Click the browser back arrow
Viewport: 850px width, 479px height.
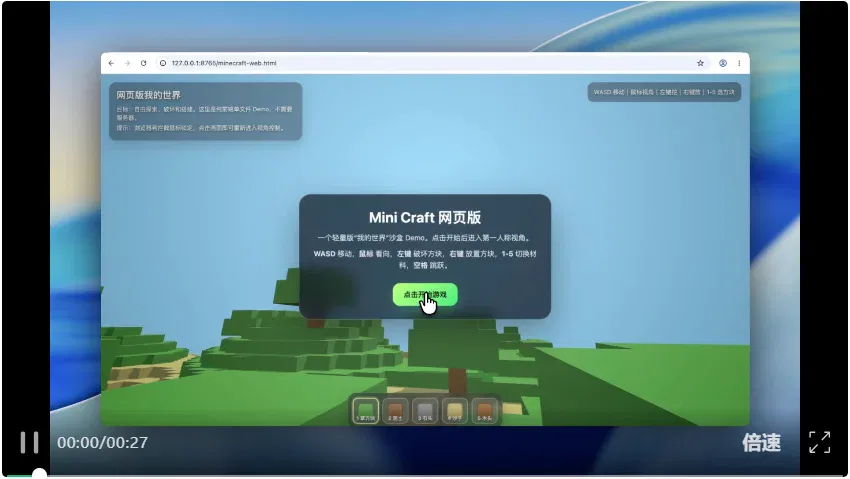pyautogui.click(x=111, y=63)
